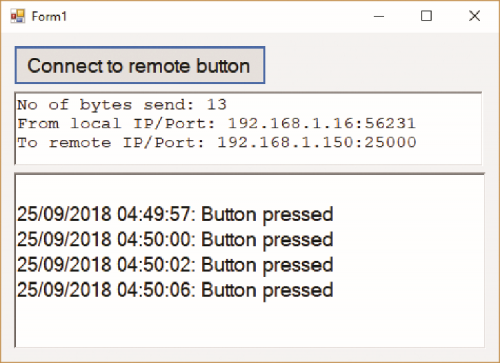Maximize the Form1 window
The image size is (500, 363).
(426, 16)
